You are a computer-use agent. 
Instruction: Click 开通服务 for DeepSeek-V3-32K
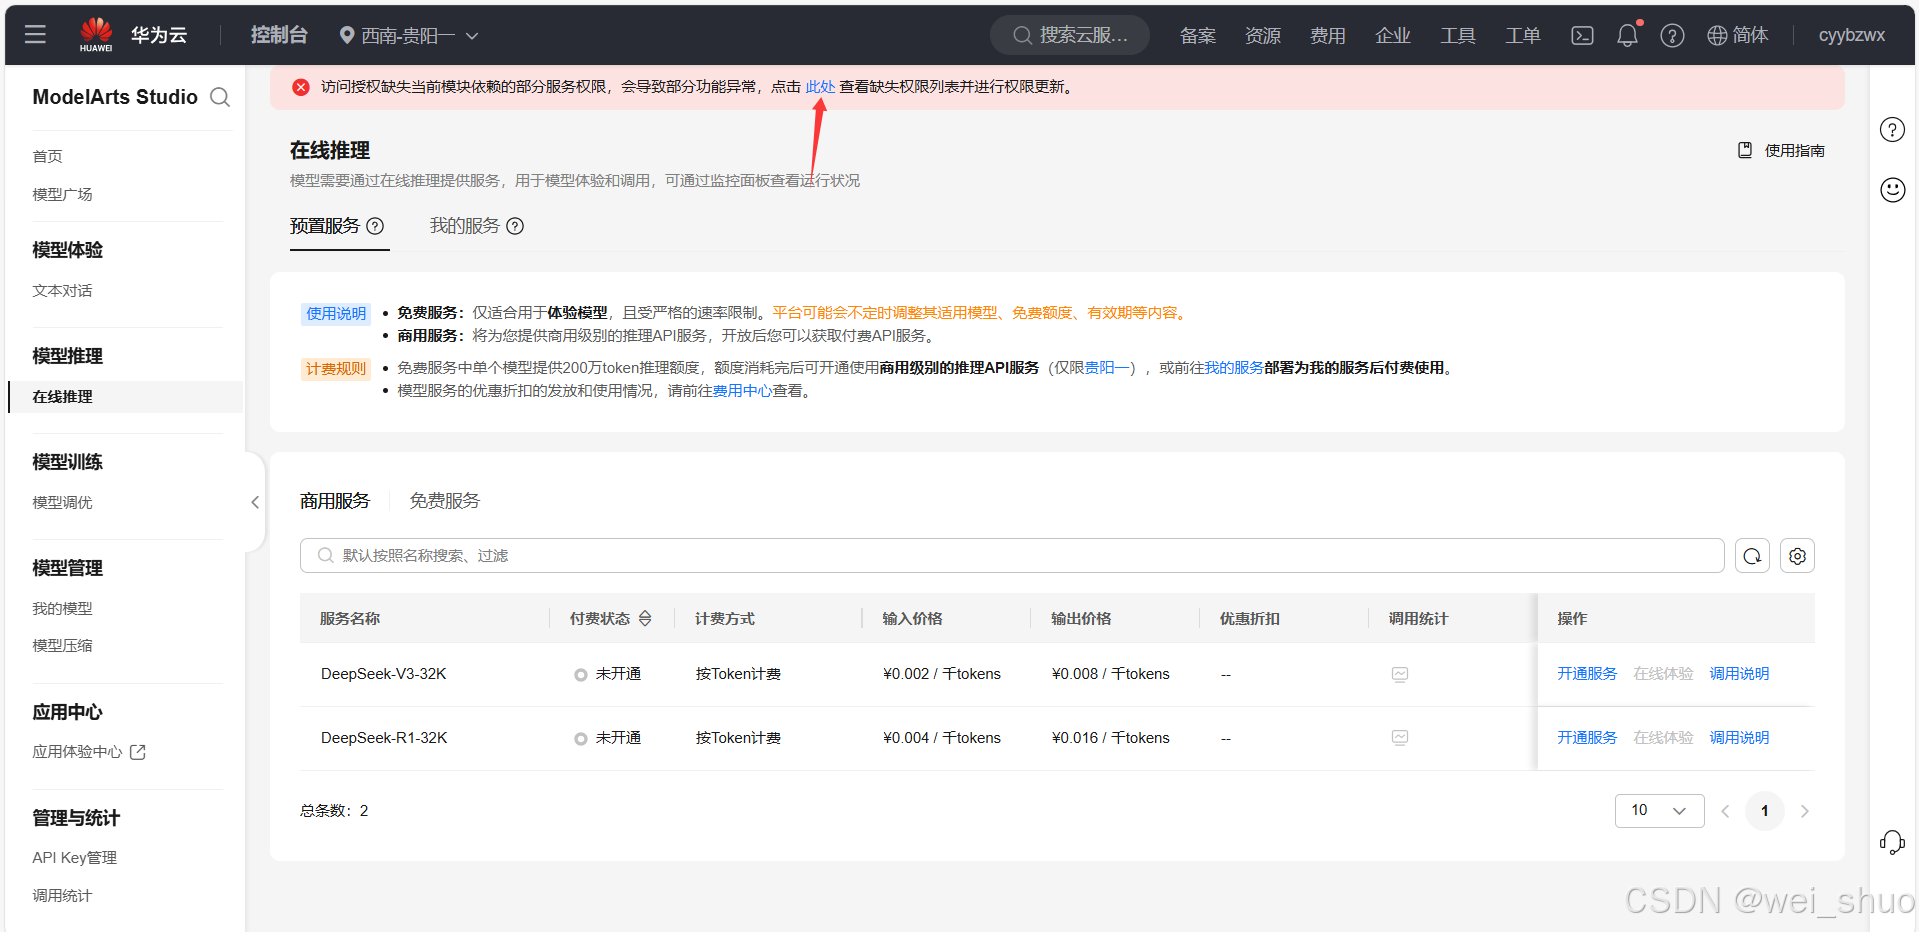click(1587, 674)
